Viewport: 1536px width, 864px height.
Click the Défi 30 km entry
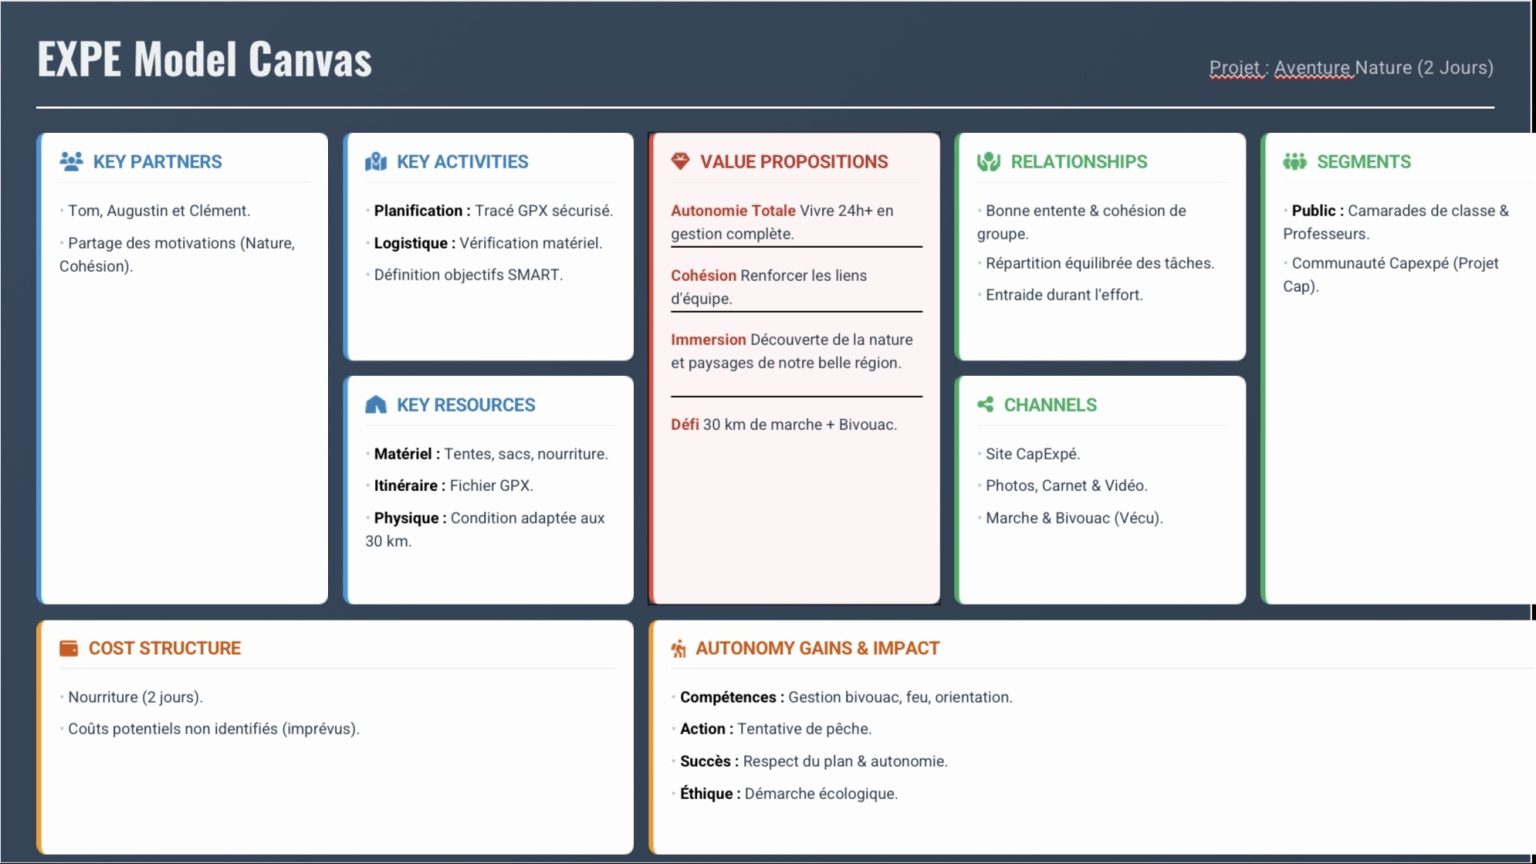(x=784, y=424)
